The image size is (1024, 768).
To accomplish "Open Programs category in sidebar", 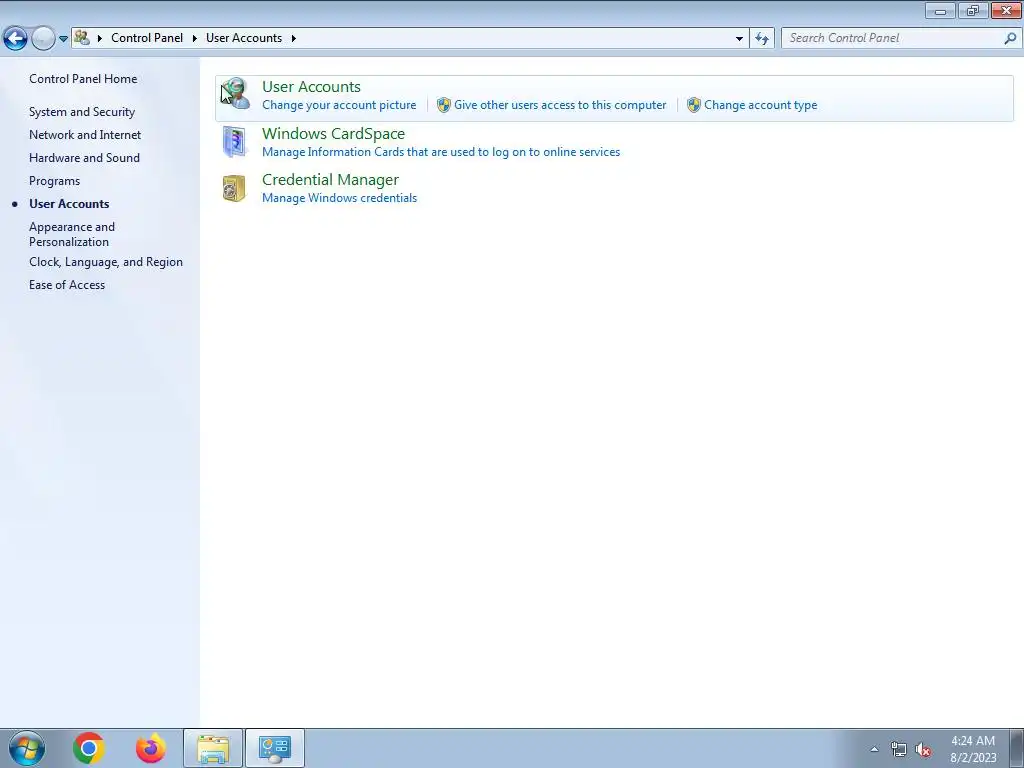I will 54,181.
